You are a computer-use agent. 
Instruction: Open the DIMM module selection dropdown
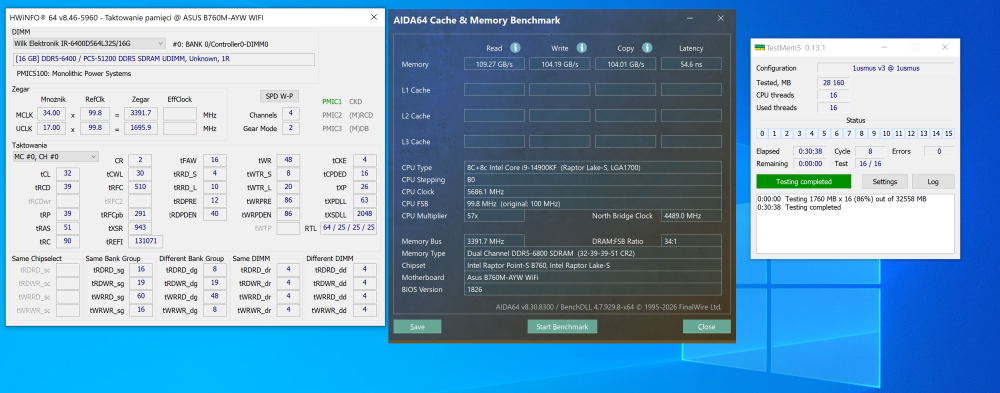(x=89, y=44)
